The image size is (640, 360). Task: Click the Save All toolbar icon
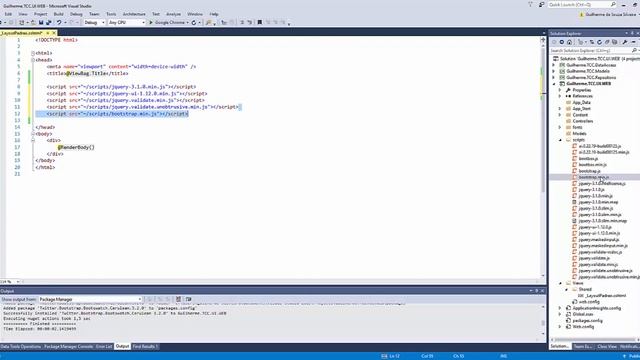(48, 22)
